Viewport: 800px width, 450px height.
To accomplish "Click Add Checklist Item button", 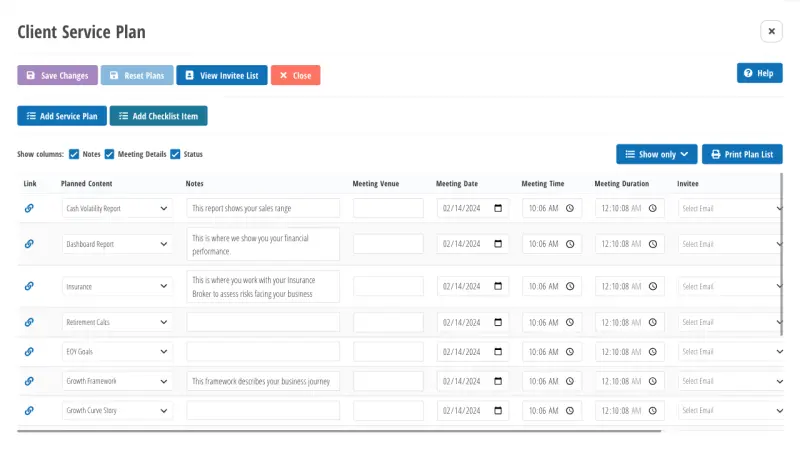I will [158, 116].
